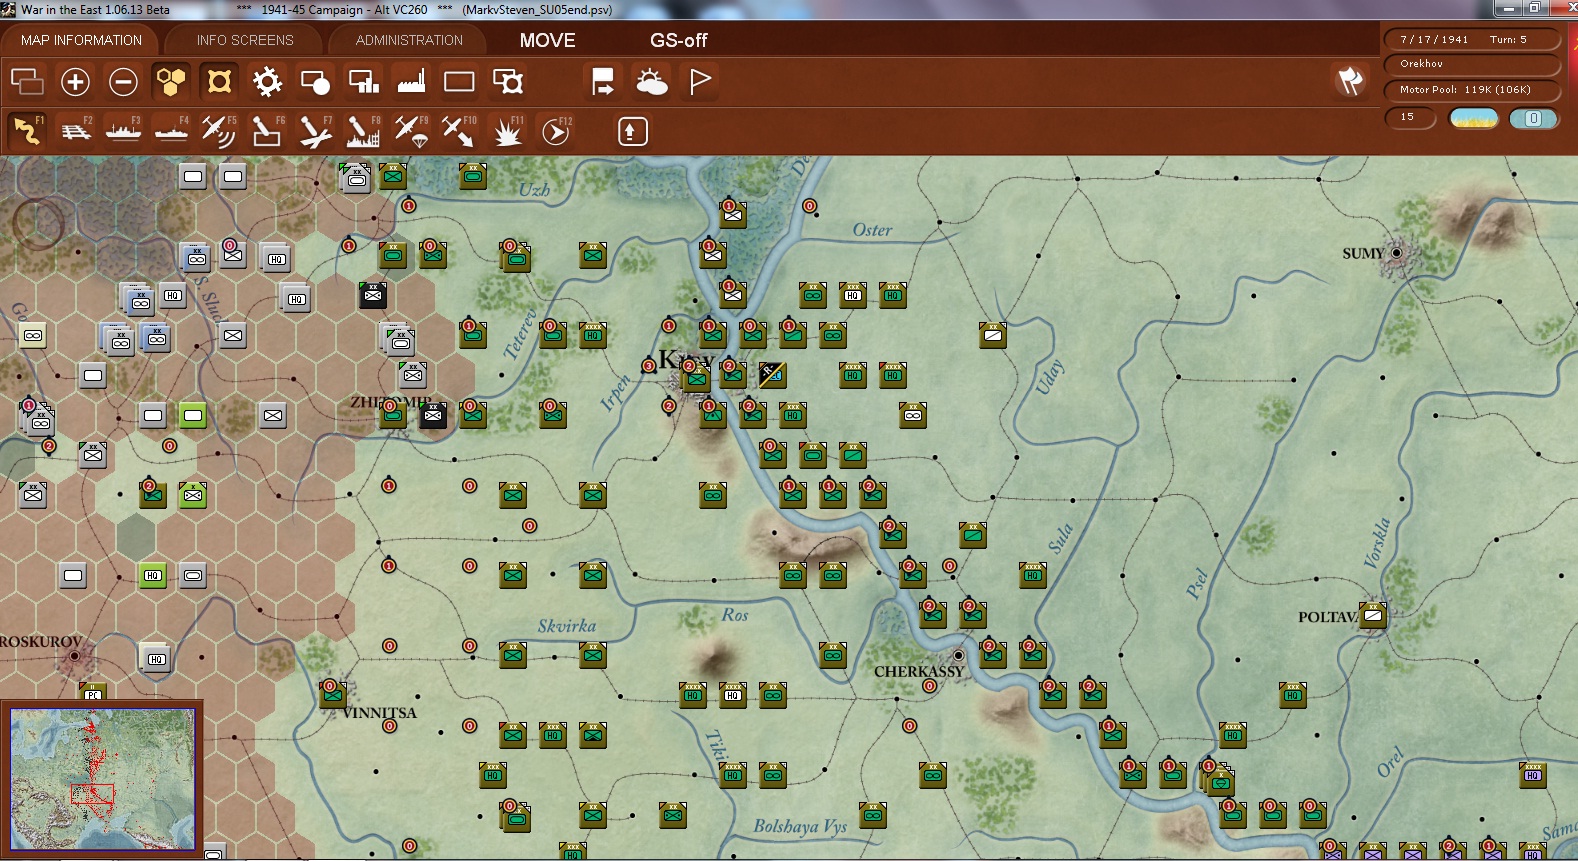The image size is (1578, 861).
Task: Select the F4 amphibious transport icon
Action: [171, 131]
